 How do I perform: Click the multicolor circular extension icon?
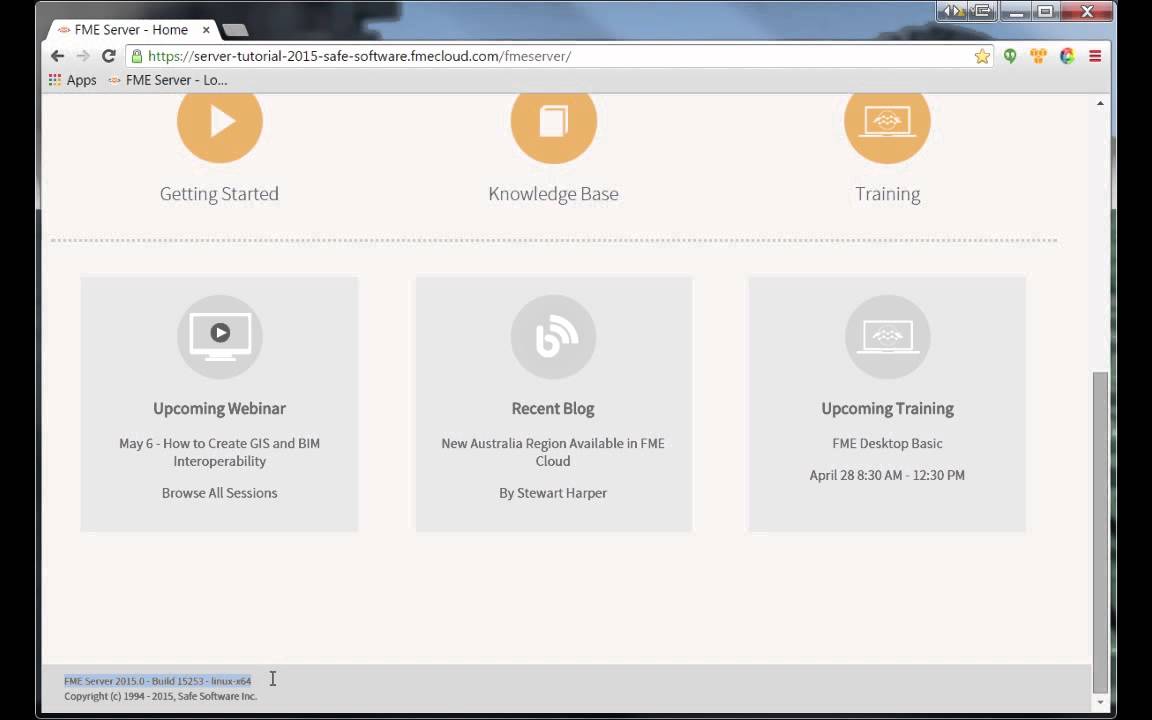1067,56
